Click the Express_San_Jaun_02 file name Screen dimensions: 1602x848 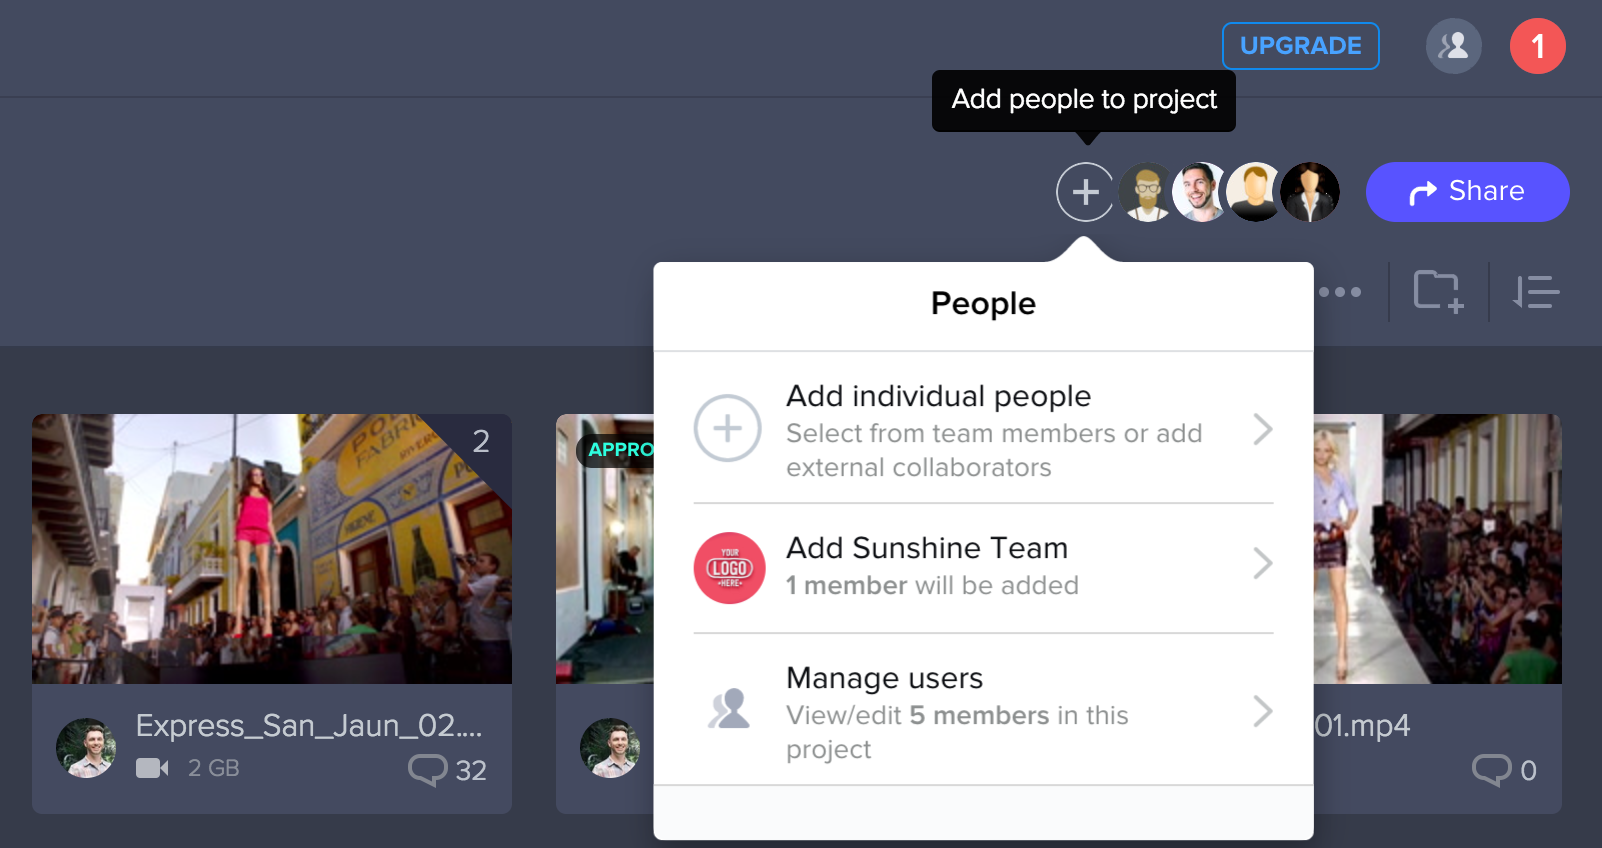[x=309, y=725]
